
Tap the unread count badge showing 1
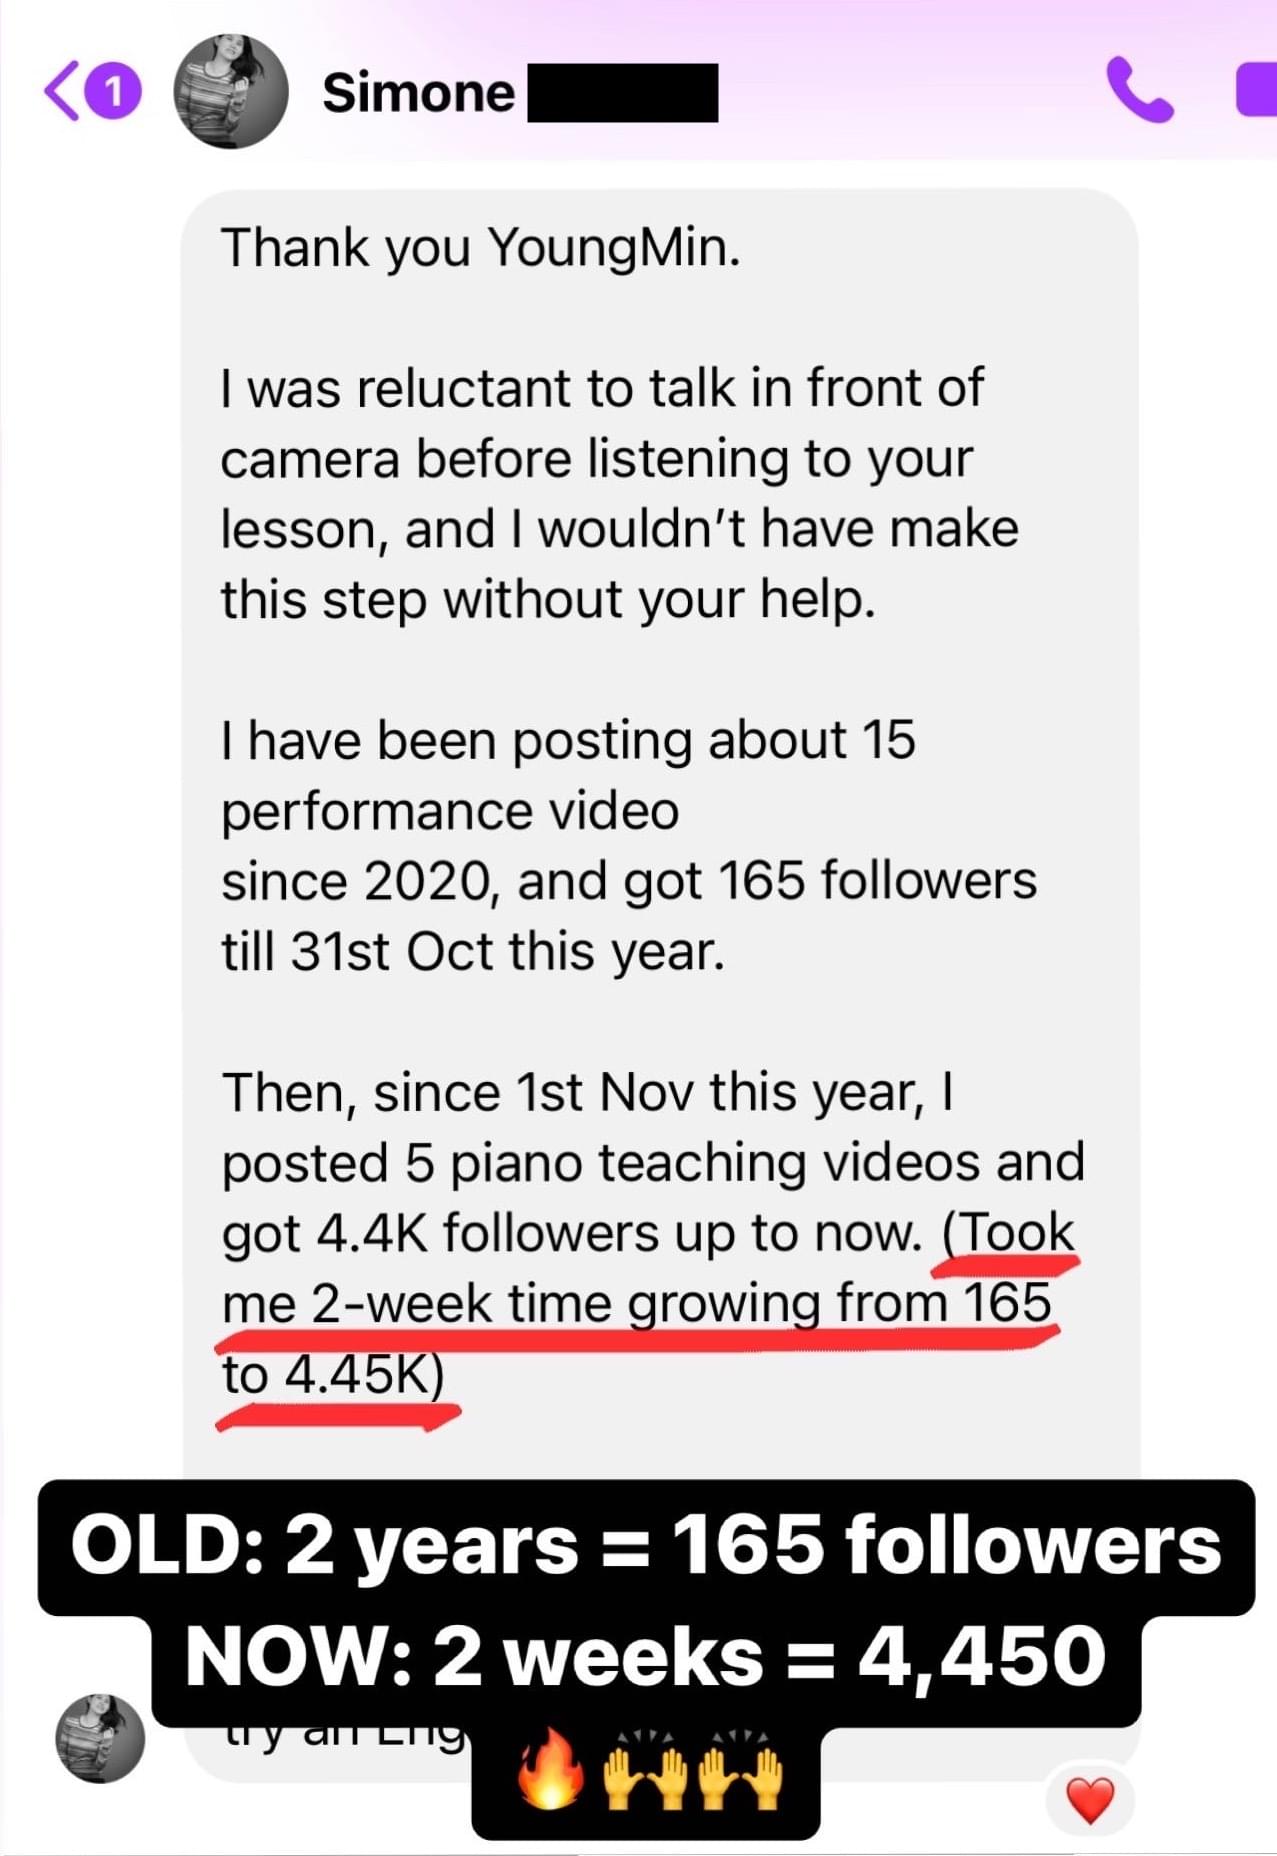[115, 93]
